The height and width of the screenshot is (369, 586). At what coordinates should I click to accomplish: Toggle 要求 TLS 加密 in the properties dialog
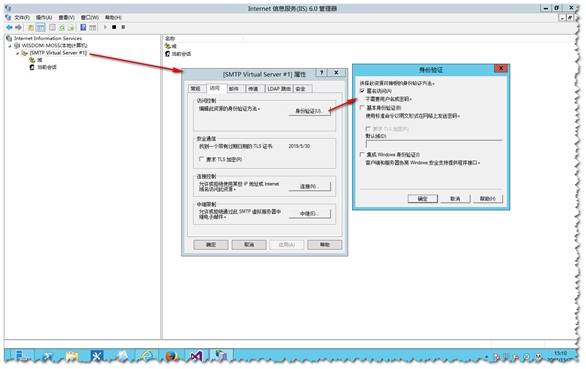point(201,159)
